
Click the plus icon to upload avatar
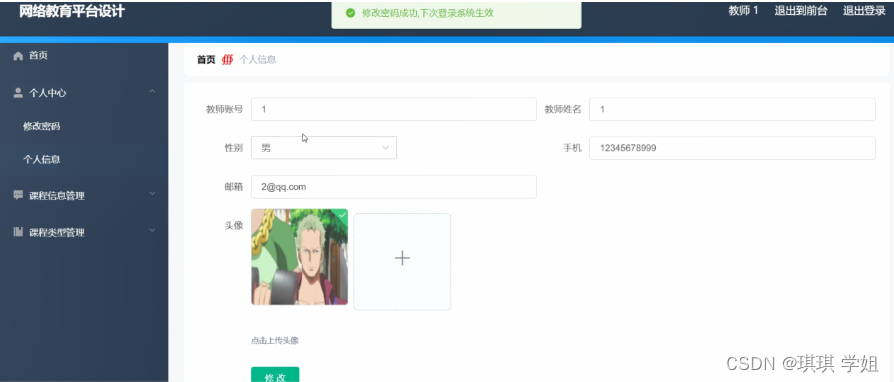(x=402, y=258)
